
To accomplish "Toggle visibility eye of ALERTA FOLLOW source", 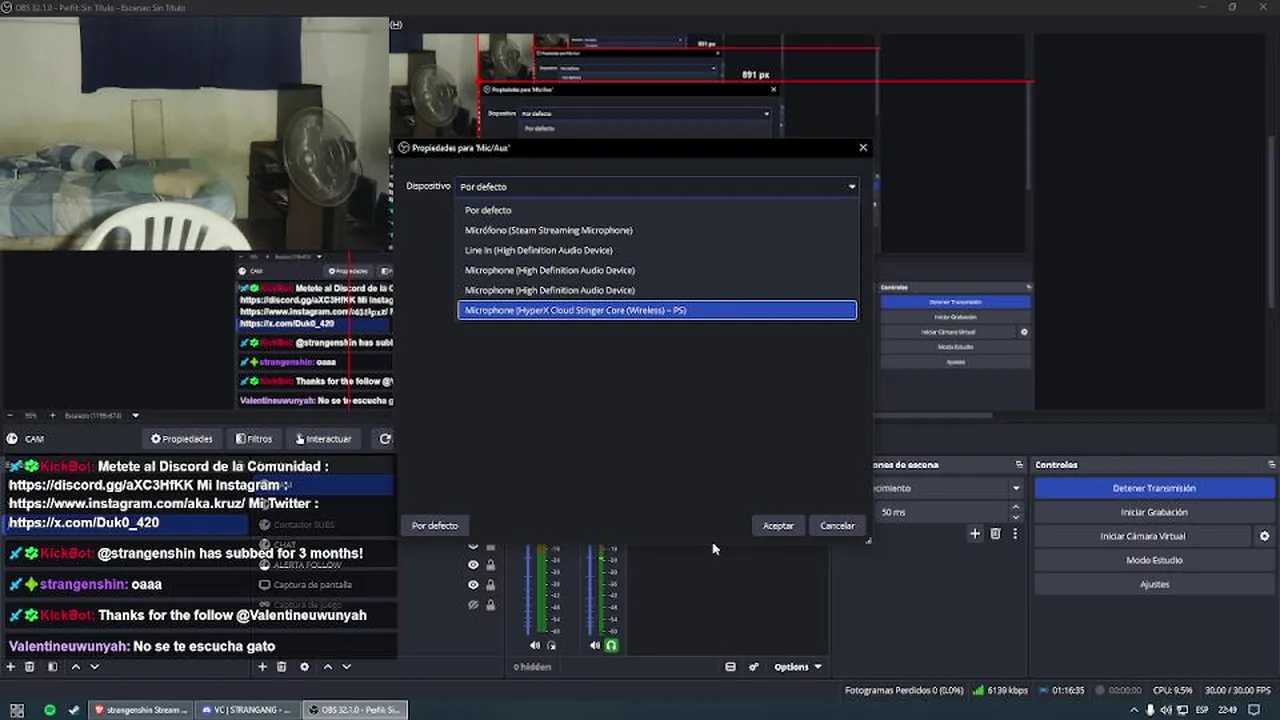I will 473,565.
